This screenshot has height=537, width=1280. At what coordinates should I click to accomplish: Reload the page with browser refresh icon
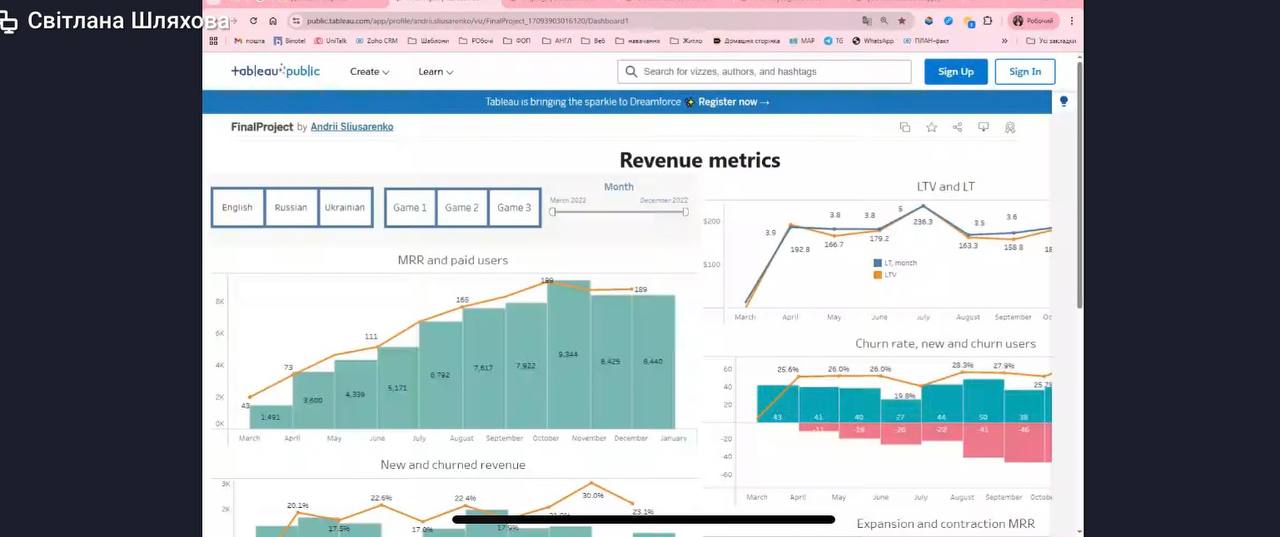pos(253,20)
